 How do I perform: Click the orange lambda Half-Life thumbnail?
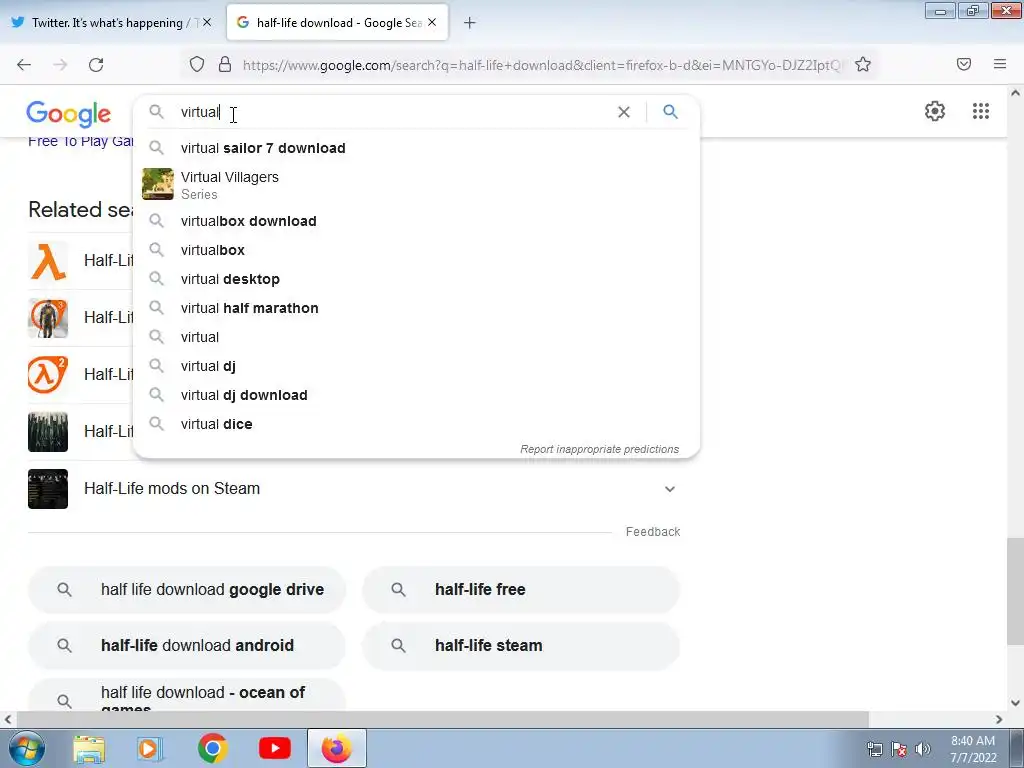coord(48,261)
